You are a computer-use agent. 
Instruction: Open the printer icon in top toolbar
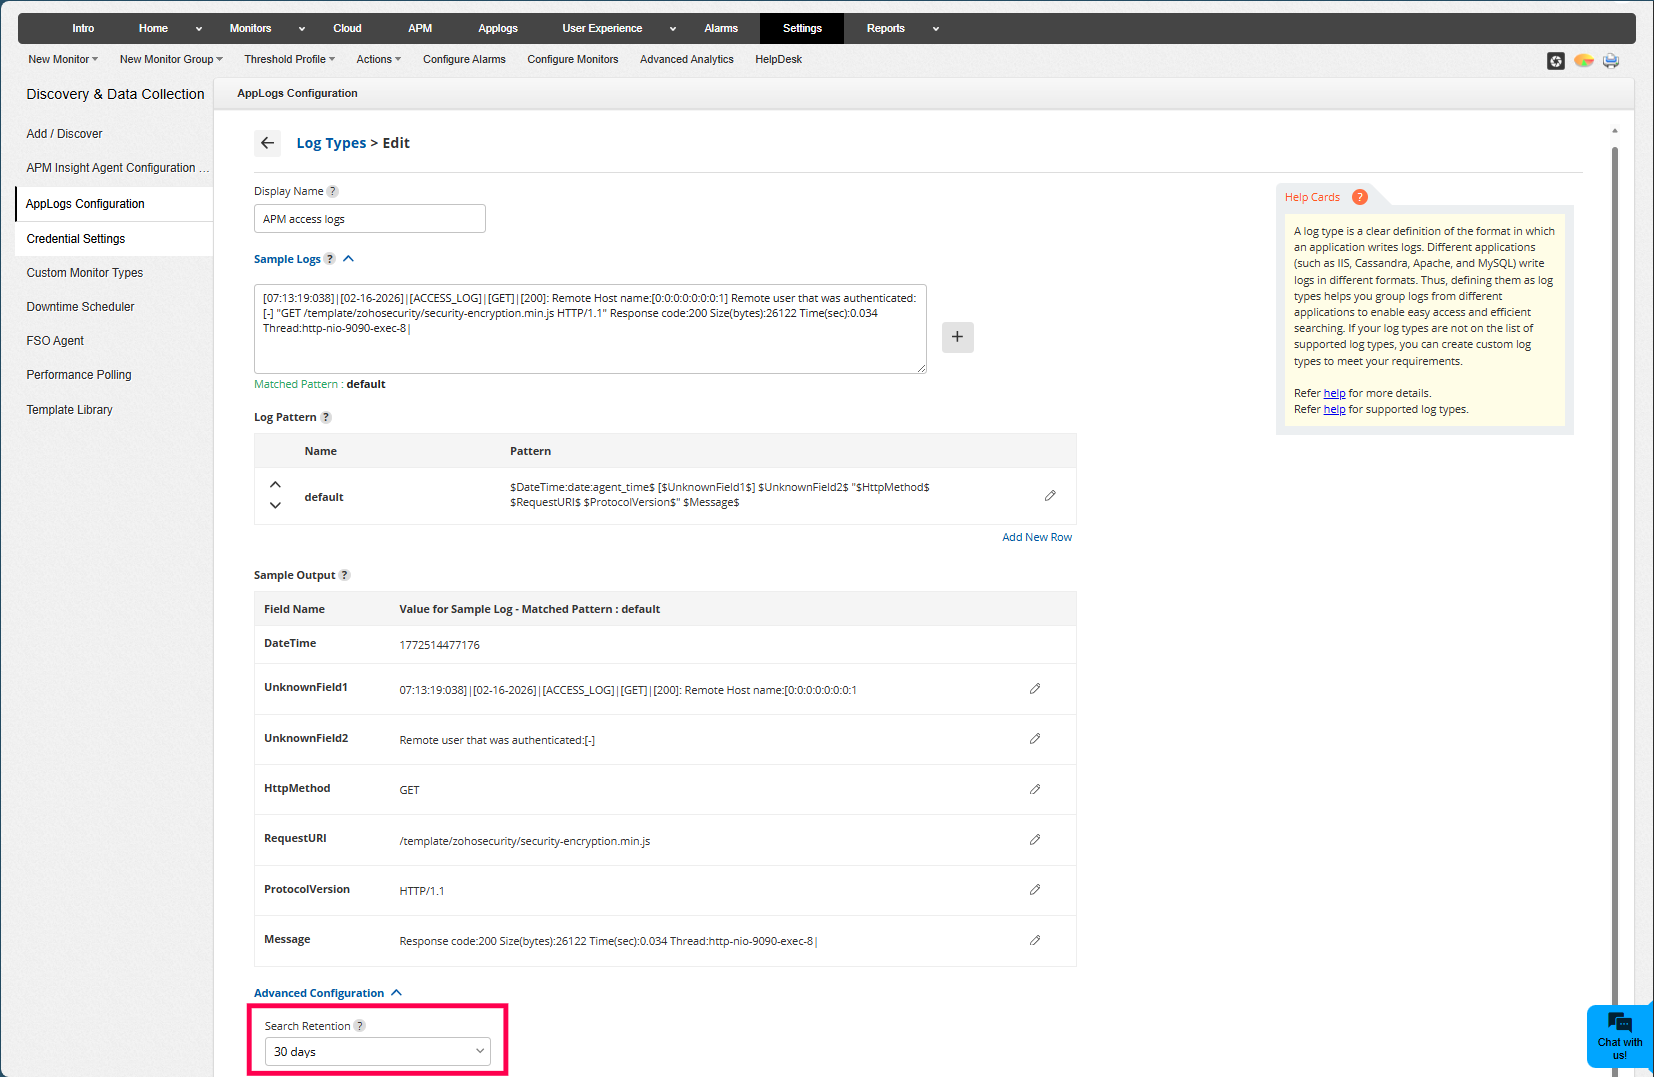1610,61
